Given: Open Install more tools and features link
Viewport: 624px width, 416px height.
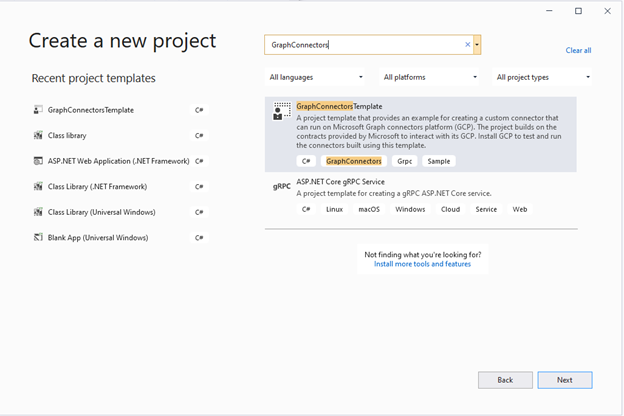Looking at the screenshot, I should click(x=422, y=264).
